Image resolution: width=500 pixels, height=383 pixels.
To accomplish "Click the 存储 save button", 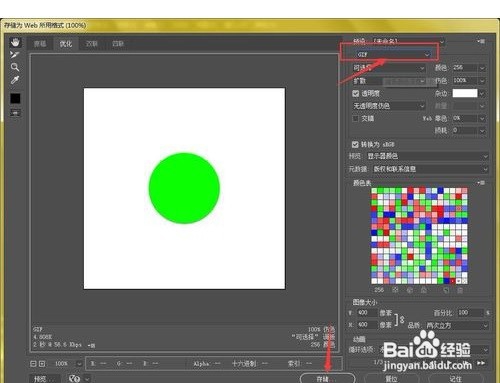I will pos(327,378).
